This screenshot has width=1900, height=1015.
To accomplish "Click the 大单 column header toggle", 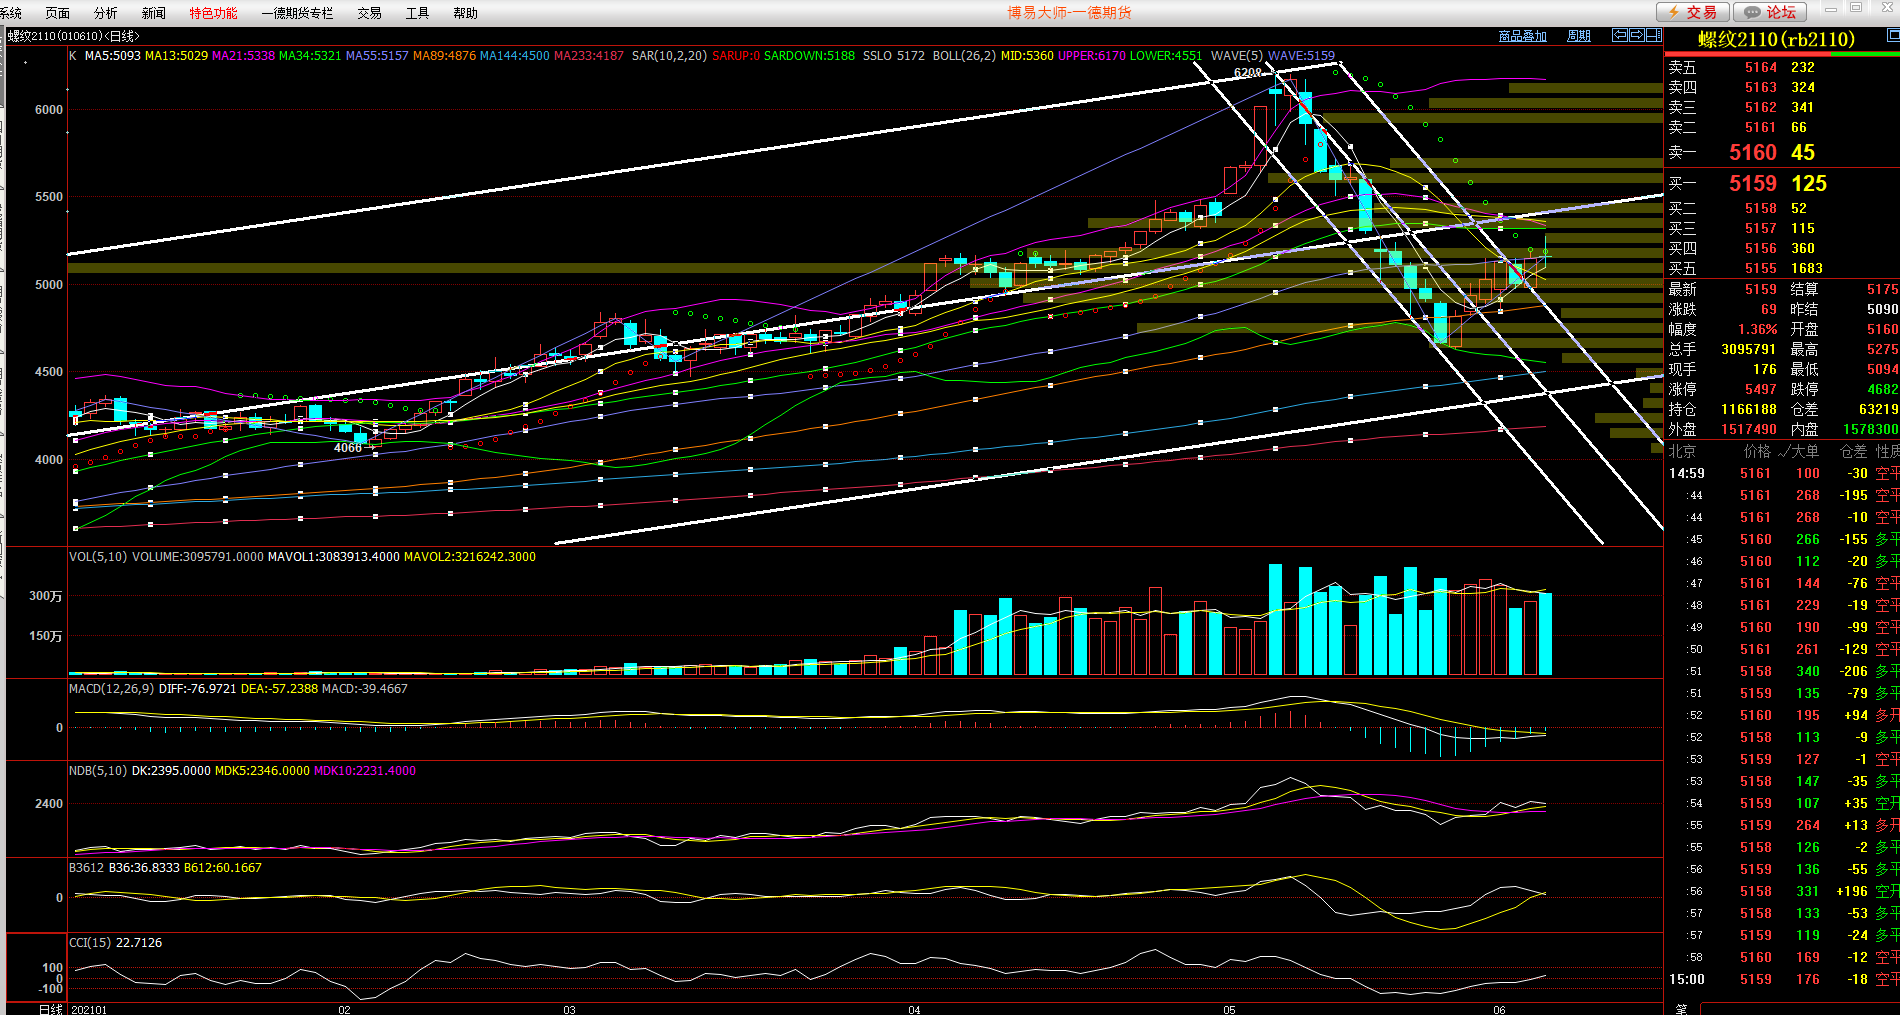I will coord(1803,451).
